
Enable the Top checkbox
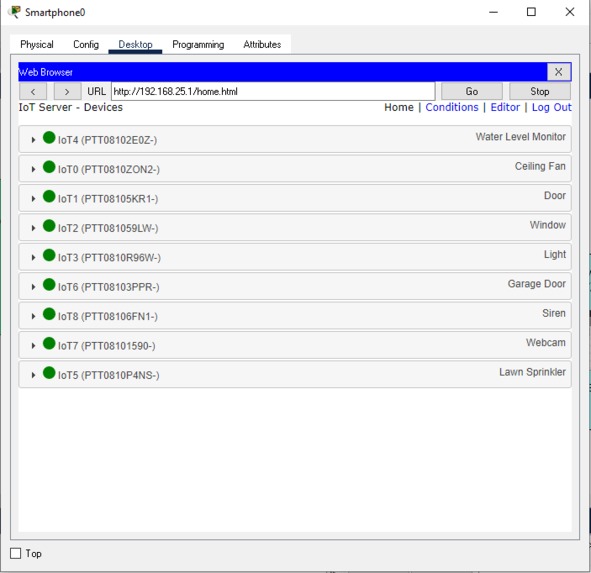pos(15,553)
